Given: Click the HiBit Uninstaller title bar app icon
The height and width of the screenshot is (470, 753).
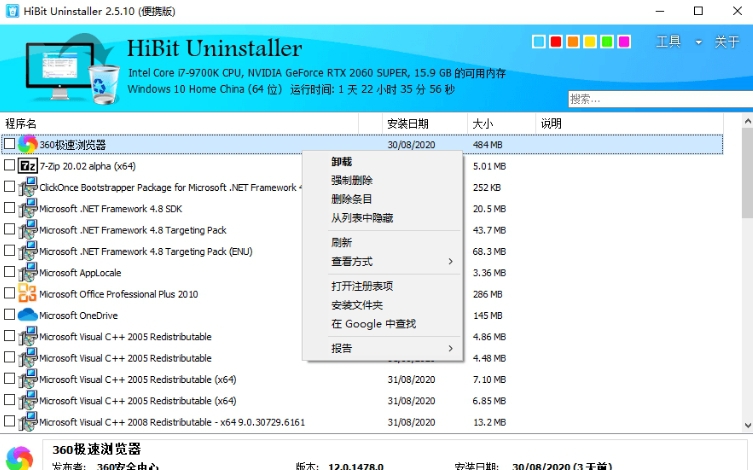Looking at the screenshot, I should (12, 11).
